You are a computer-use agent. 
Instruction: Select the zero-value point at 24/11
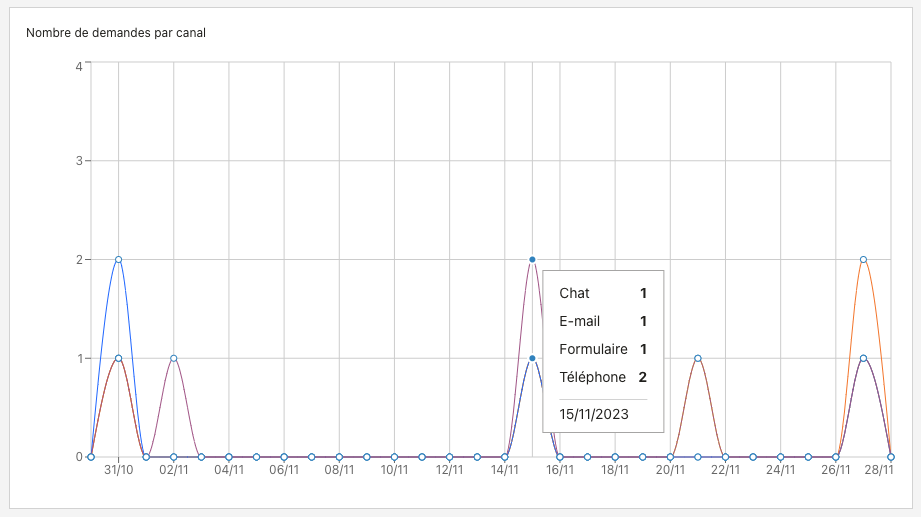[x=781, y=457]
